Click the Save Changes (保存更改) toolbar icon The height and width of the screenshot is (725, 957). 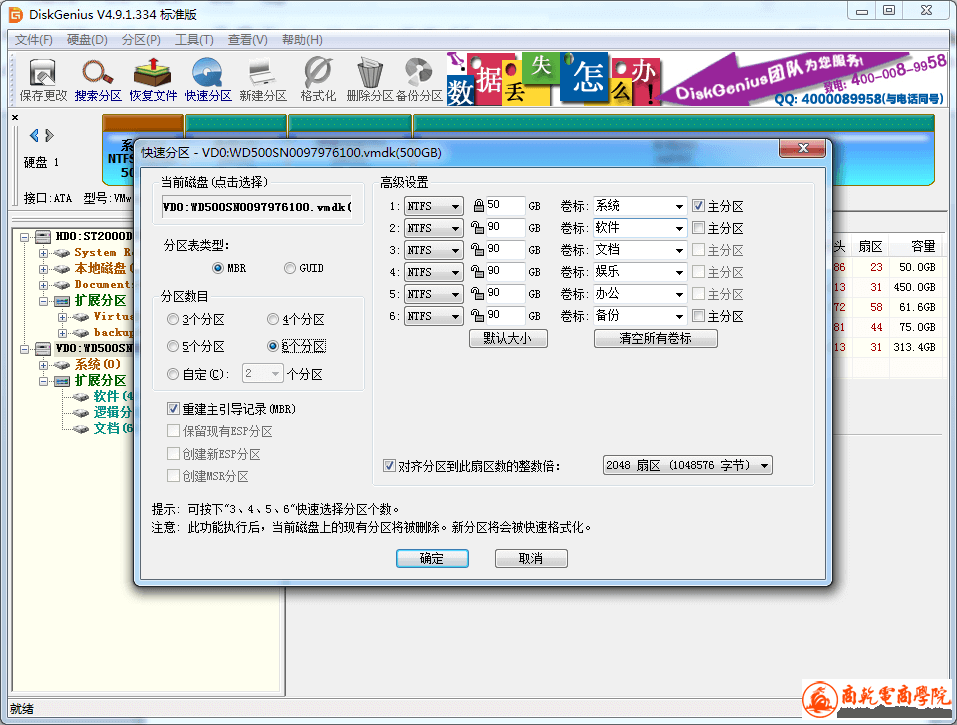pos(43,80)
